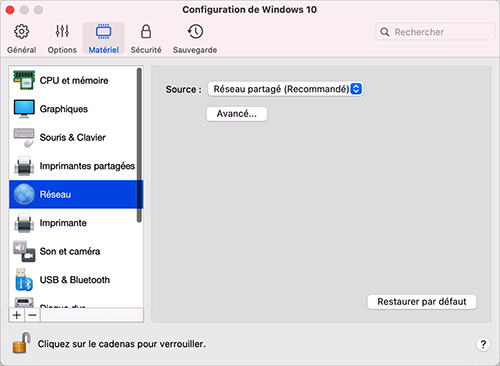
Task: Open the Source network dropdown
Action: coord(285,89)
